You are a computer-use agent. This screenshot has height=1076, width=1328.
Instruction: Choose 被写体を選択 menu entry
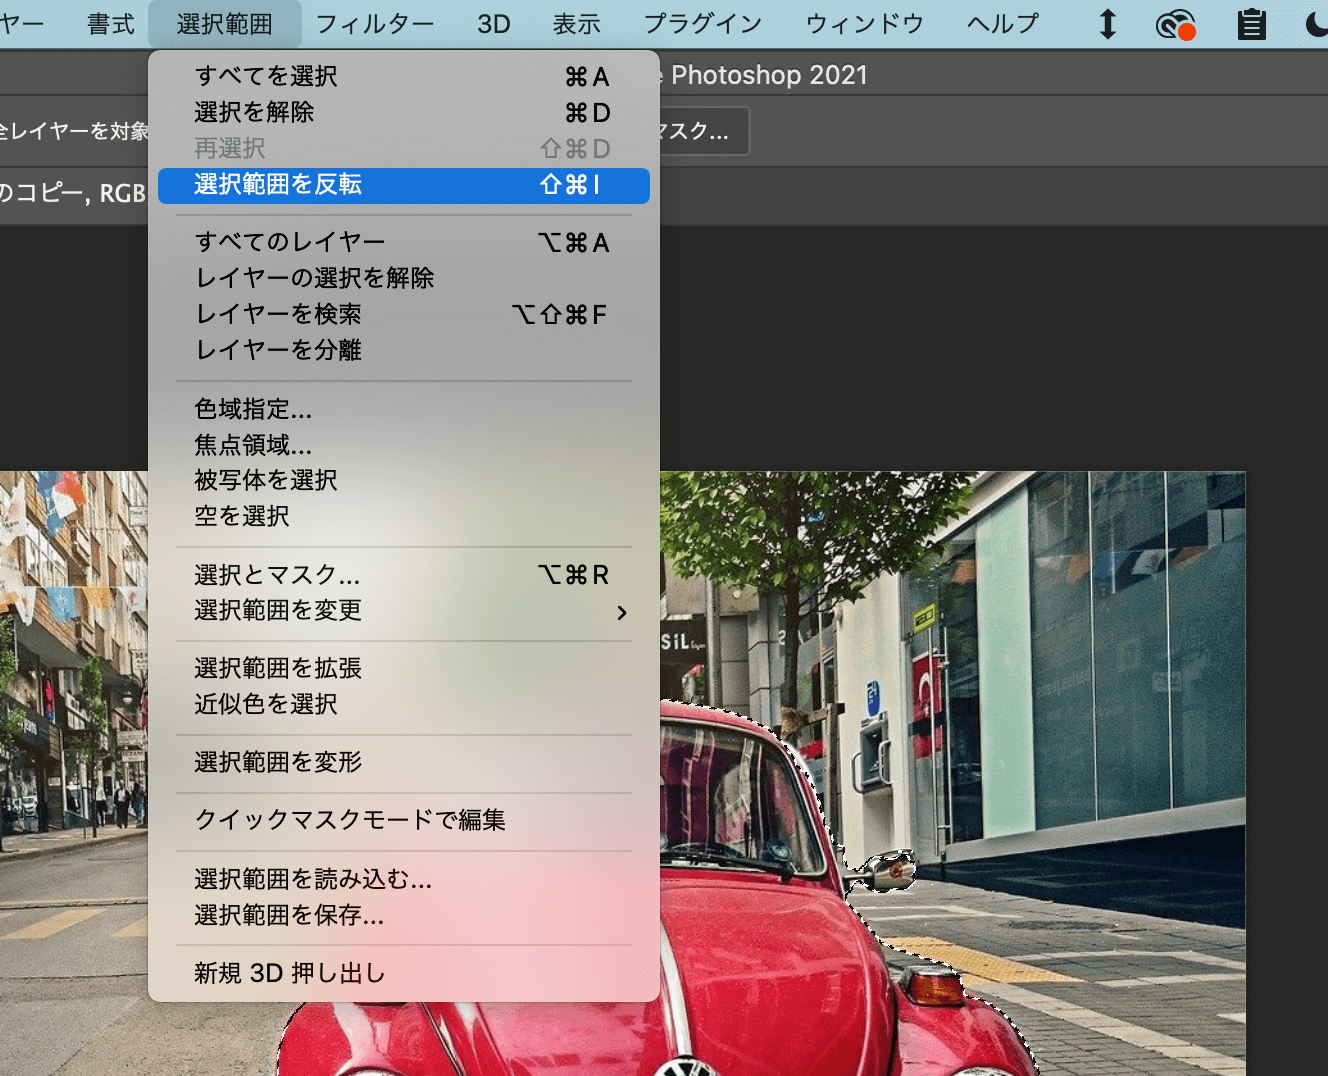pyautogui.click(x=404, y=481)
